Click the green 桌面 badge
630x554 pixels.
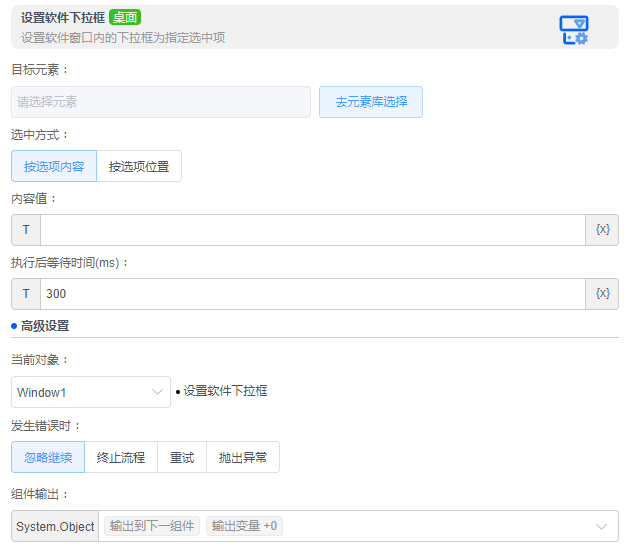pyautogui.click(x=125, y=17)
